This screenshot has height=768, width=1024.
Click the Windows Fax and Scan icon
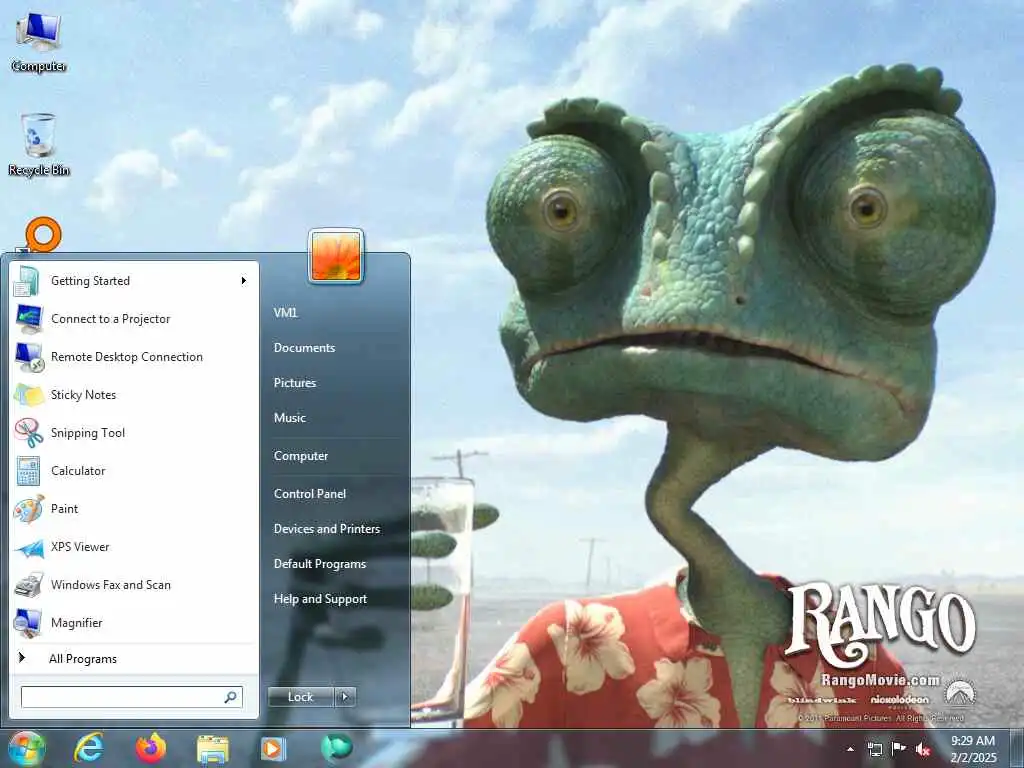pos(29,585)
